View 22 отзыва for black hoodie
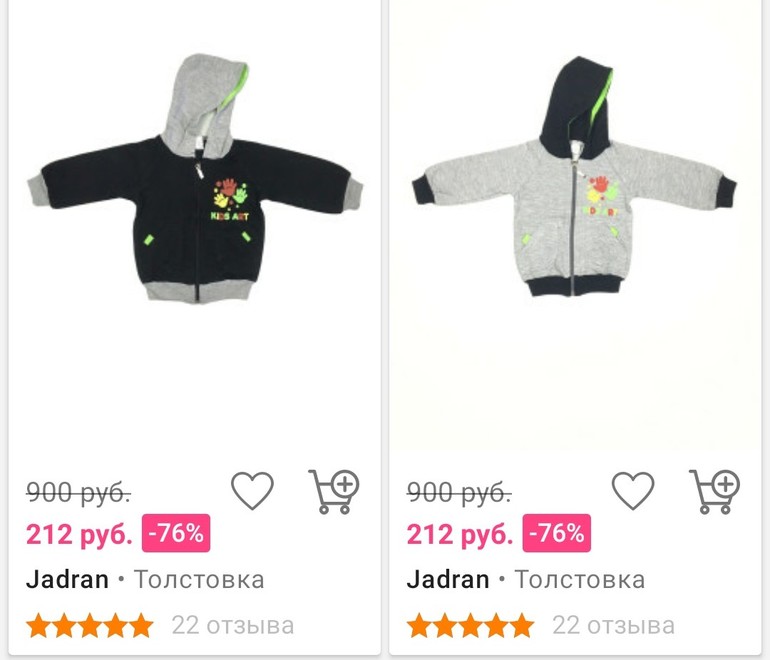Viewport: 770px width, 660px height. click(233, 626)
